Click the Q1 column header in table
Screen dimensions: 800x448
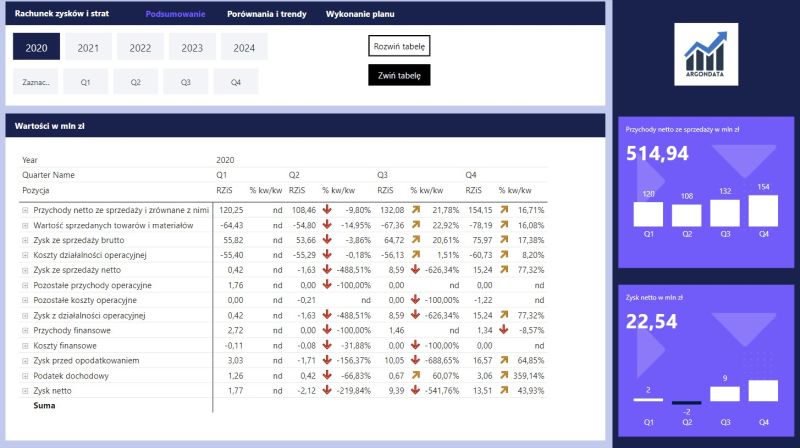[222, 174]
